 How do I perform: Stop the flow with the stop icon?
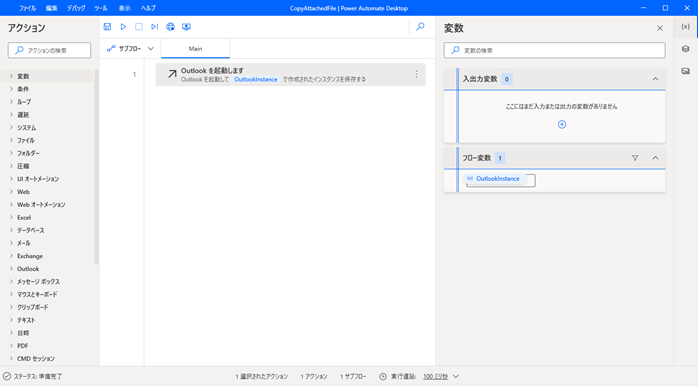[139, 27]
